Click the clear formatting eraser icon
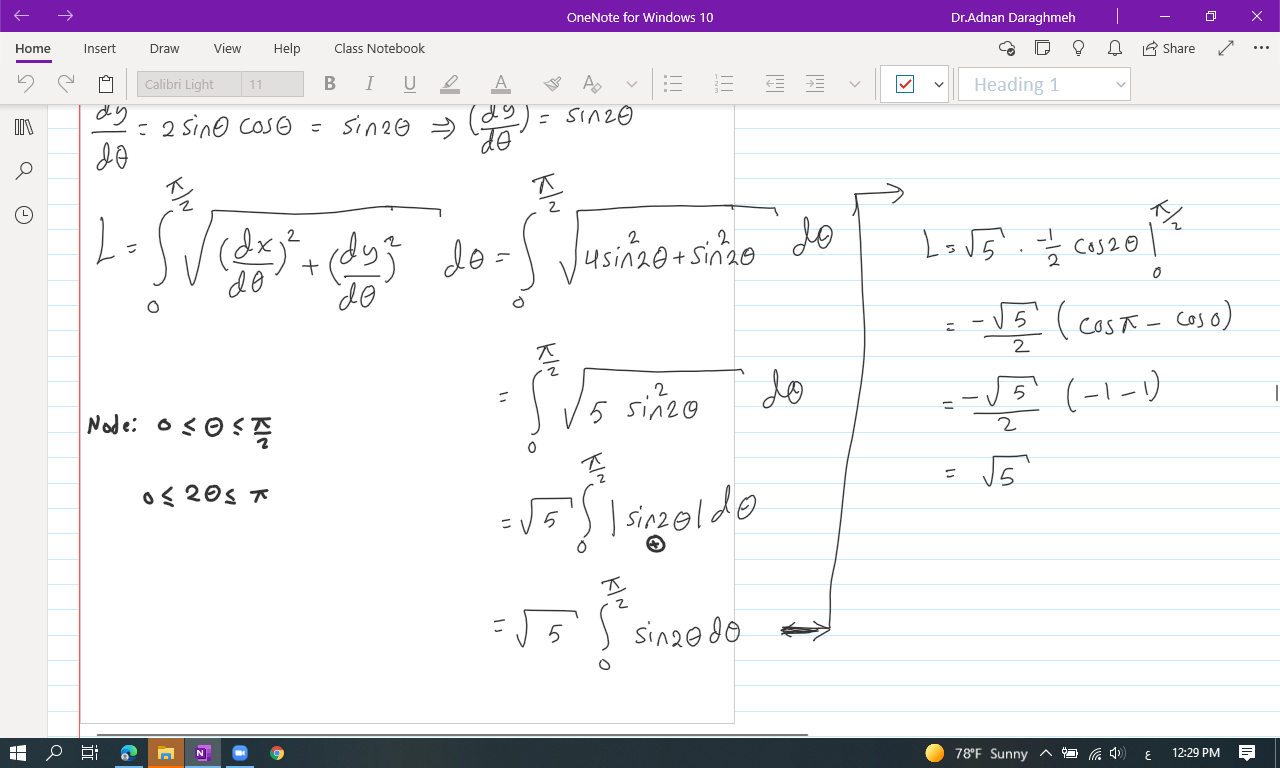 (552, 84)
